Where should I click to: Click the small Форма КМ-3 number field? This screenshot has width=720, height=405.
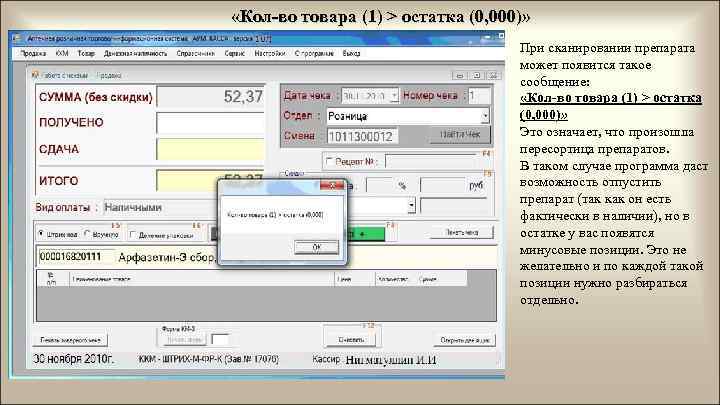[220, 340]
